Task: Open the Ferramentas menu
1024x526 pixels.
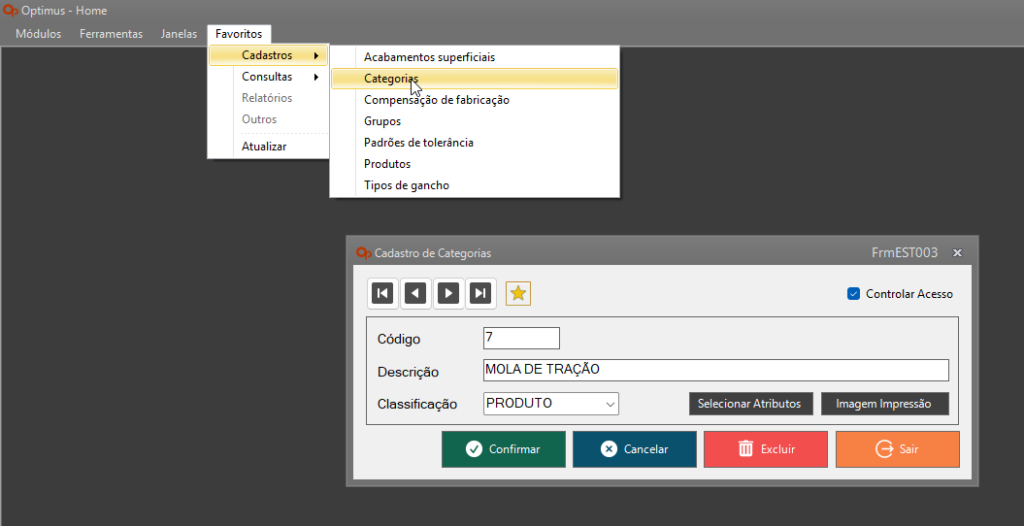Action: point(111,34)
